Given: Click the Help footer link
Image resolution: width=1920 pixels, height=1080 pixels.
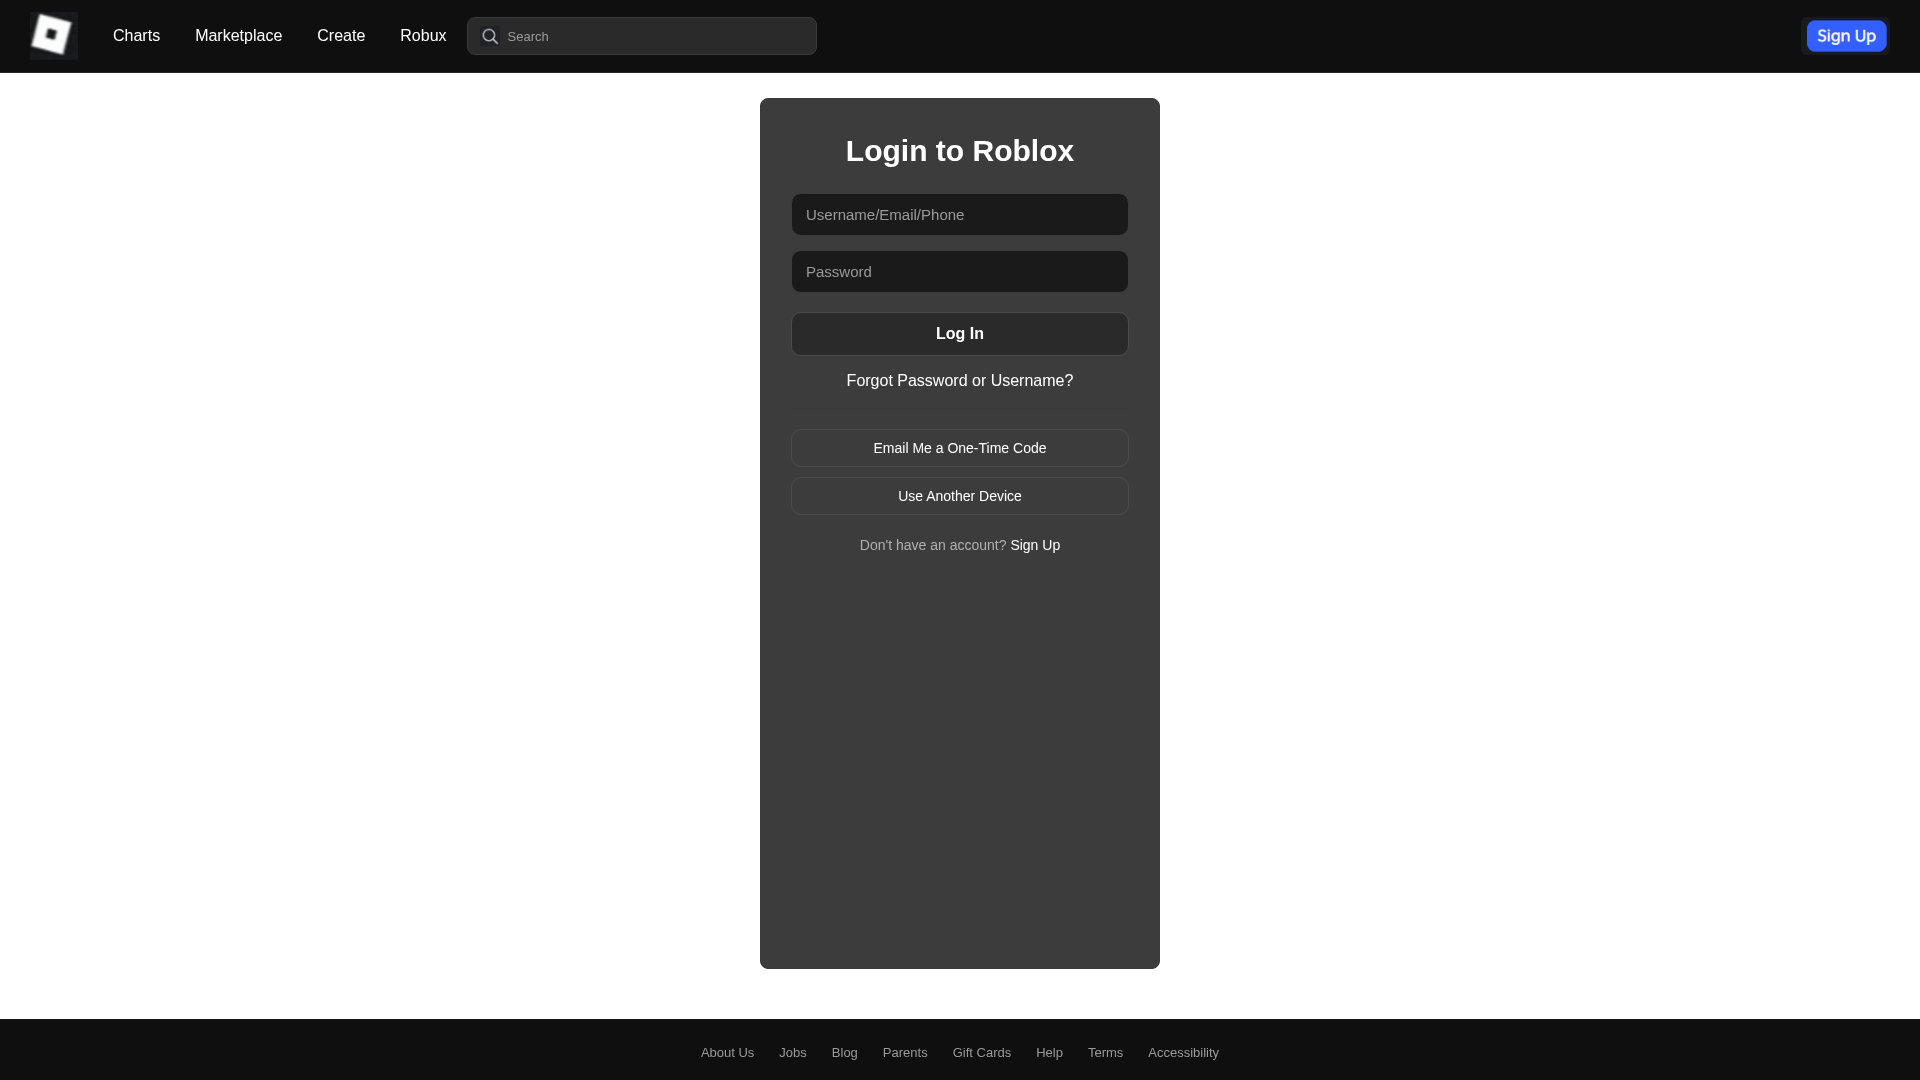Looking at the screenshot, I should point(1049,1053).
